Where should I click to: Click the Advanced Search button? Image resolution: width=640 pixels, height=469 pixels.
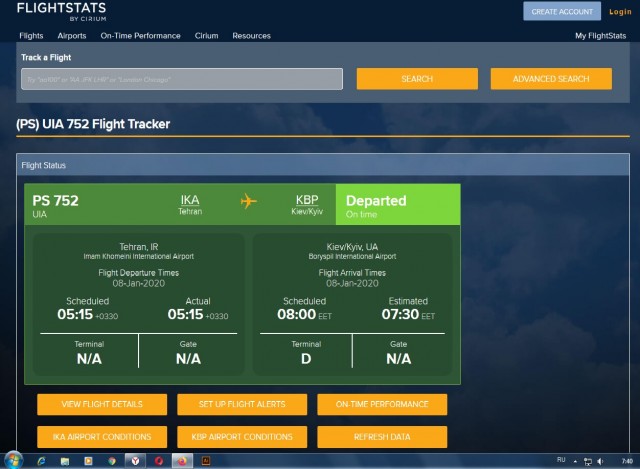coord(551,79)
